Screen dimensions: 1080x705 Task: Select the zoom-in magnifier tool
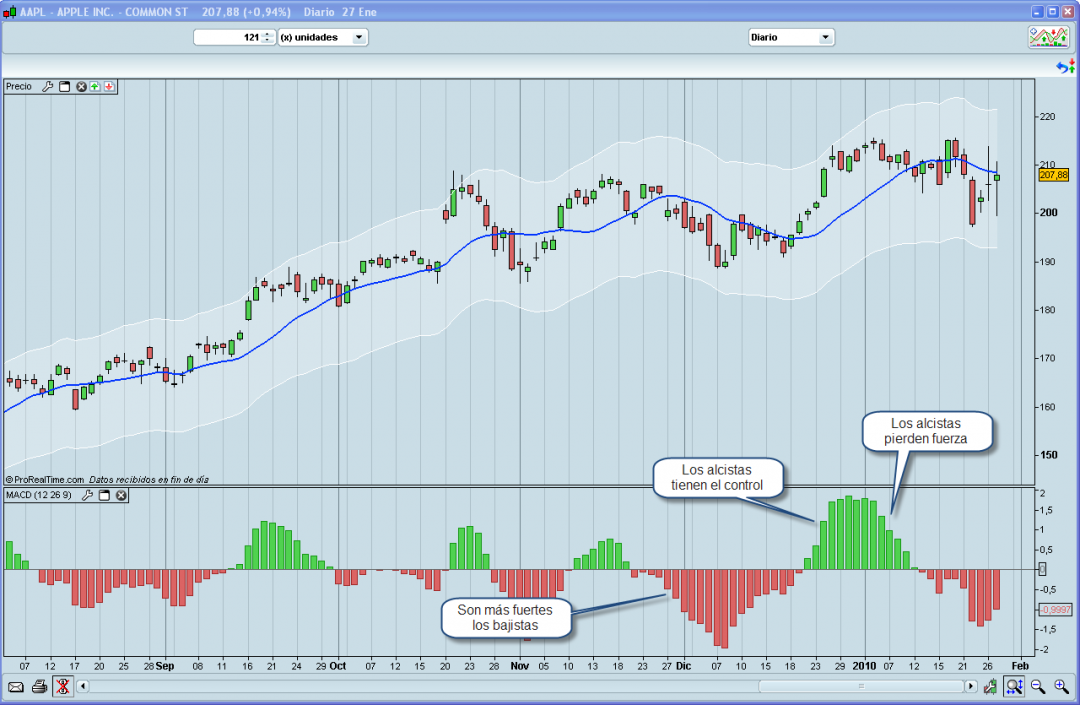1060,687
